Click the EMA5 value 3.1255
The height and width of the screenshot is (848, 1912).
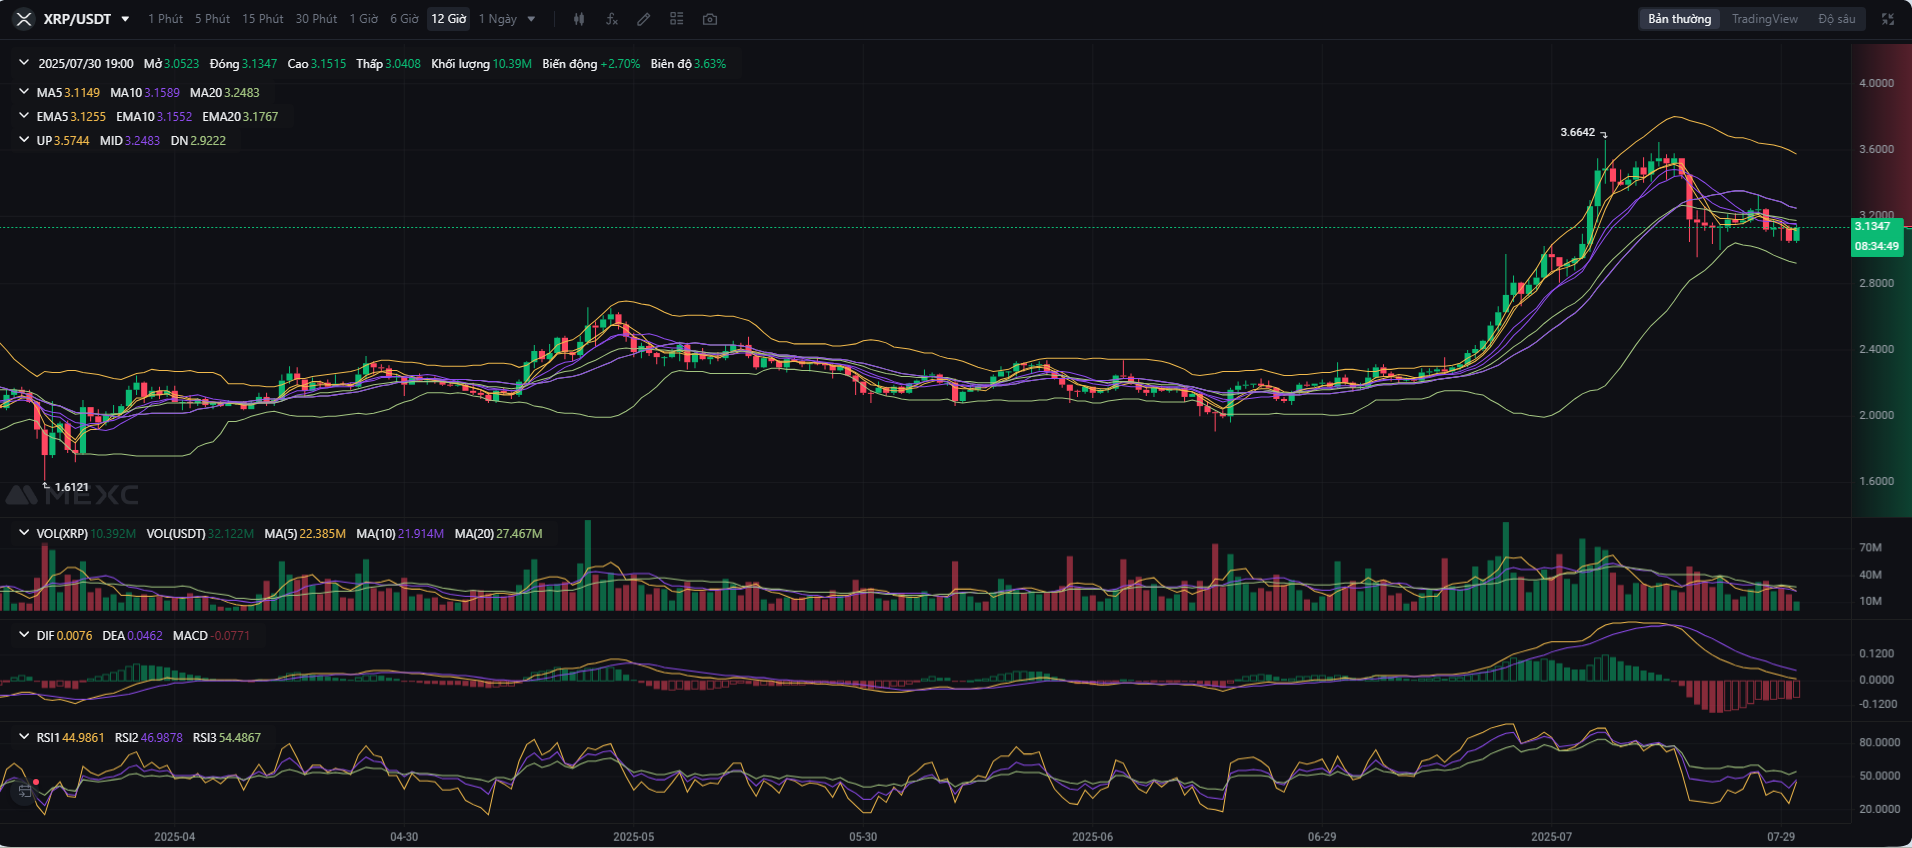(88, 117)
